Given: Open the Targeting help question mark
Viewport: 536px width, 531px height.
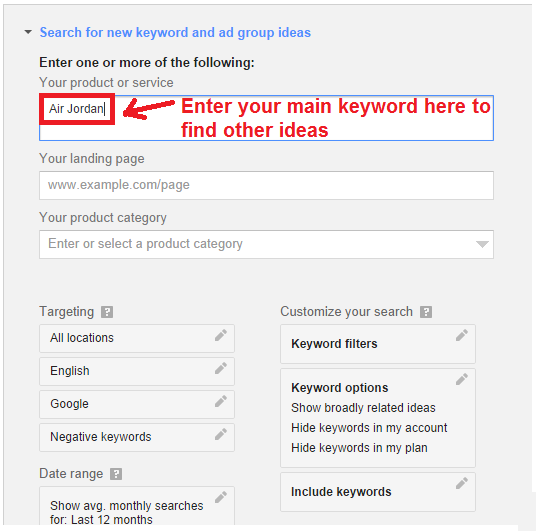Looking at the screenshot, I should [x=107, y=312].
